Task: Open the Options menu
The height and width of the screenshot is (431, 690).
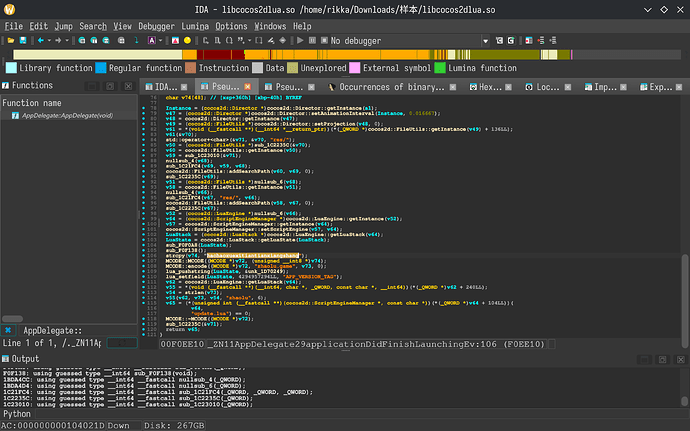Action: 231,26
